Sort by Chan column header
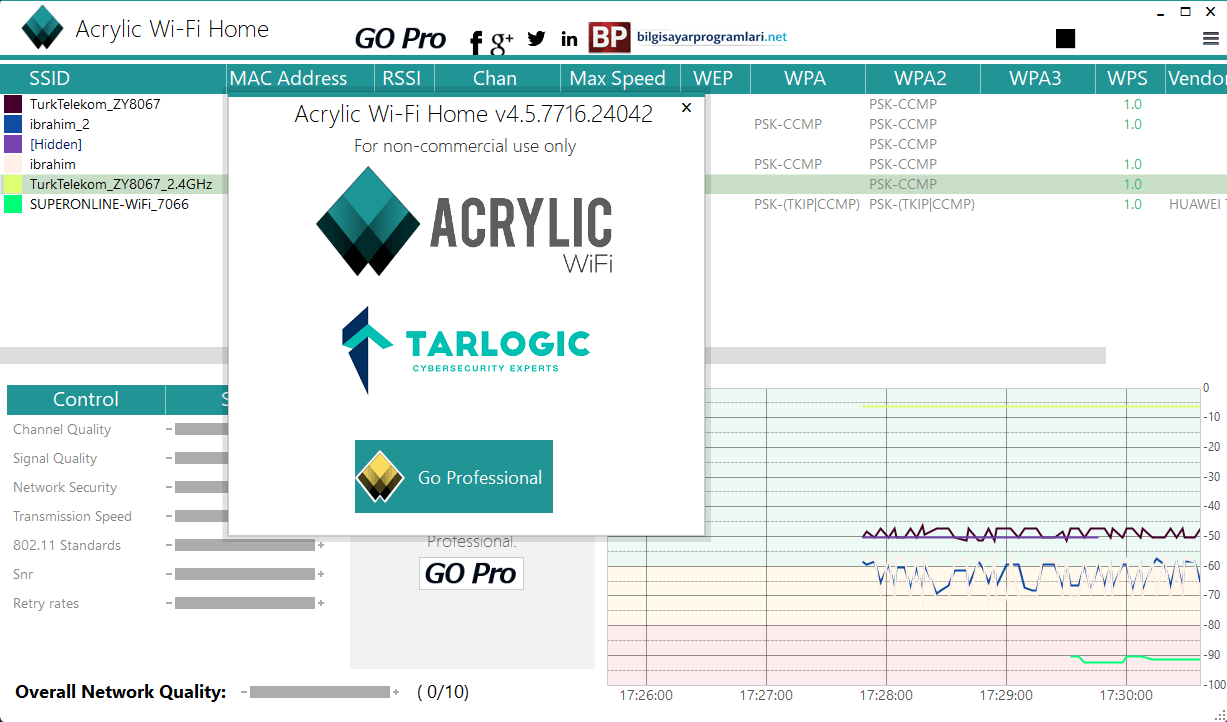The height and width of the screenshot is (722, 1227). 495,78
